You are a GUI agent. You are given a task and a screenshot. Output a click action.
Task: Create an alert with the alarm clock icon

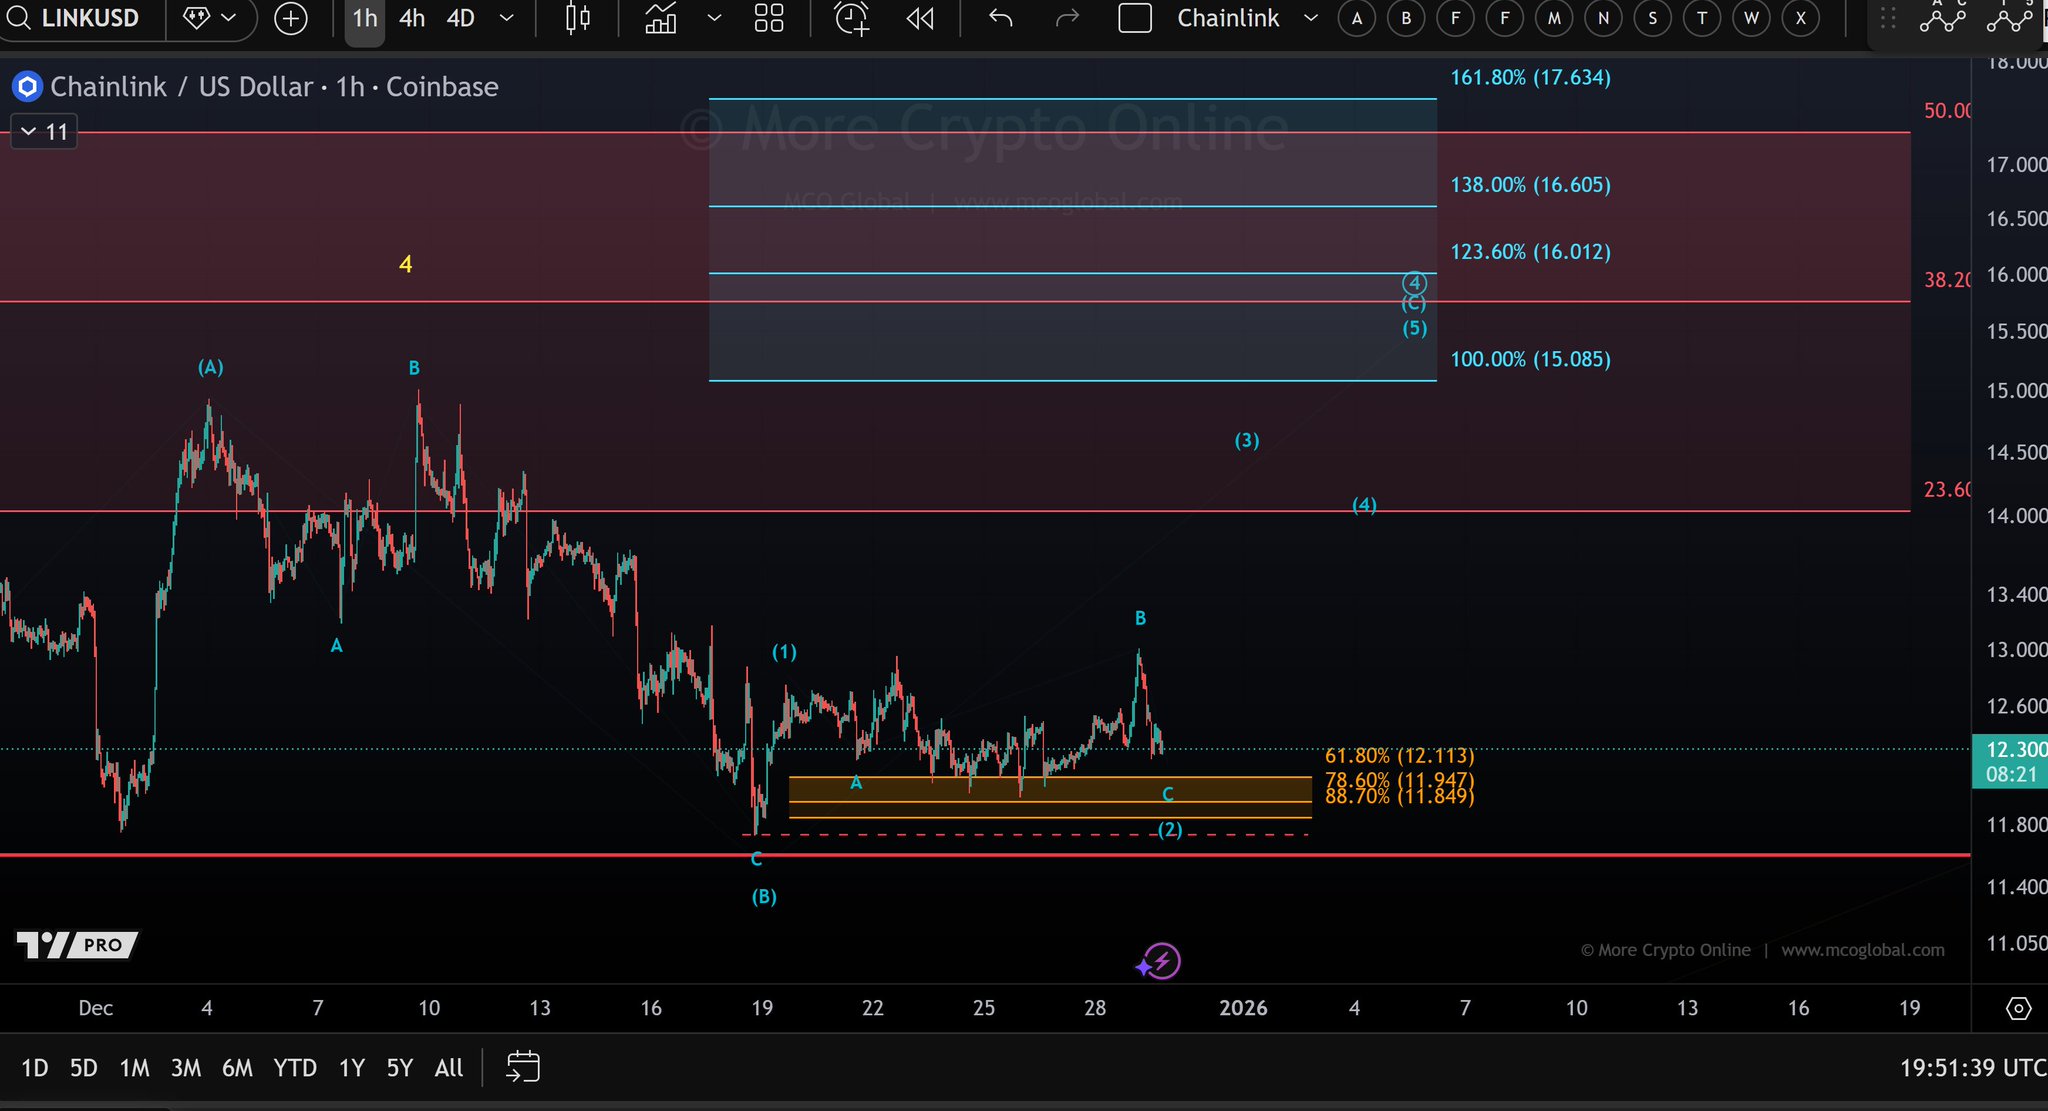pos(851,18)
